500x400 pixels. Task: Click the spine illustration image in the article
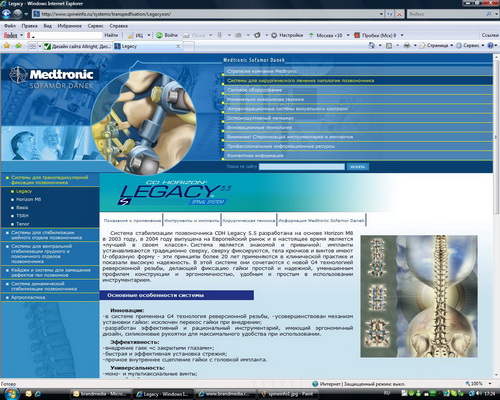coord(419,296)
